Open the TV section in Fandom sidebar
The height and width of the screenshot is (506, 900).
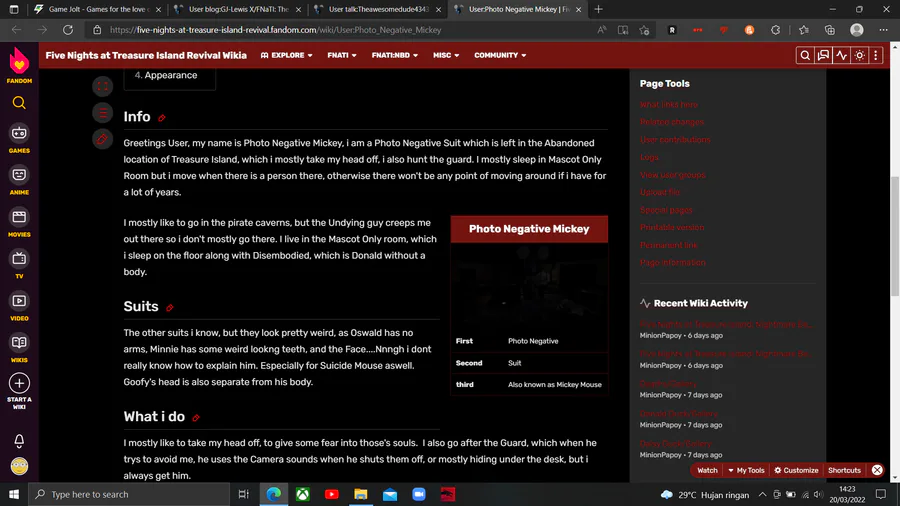[x=19, y=264]
